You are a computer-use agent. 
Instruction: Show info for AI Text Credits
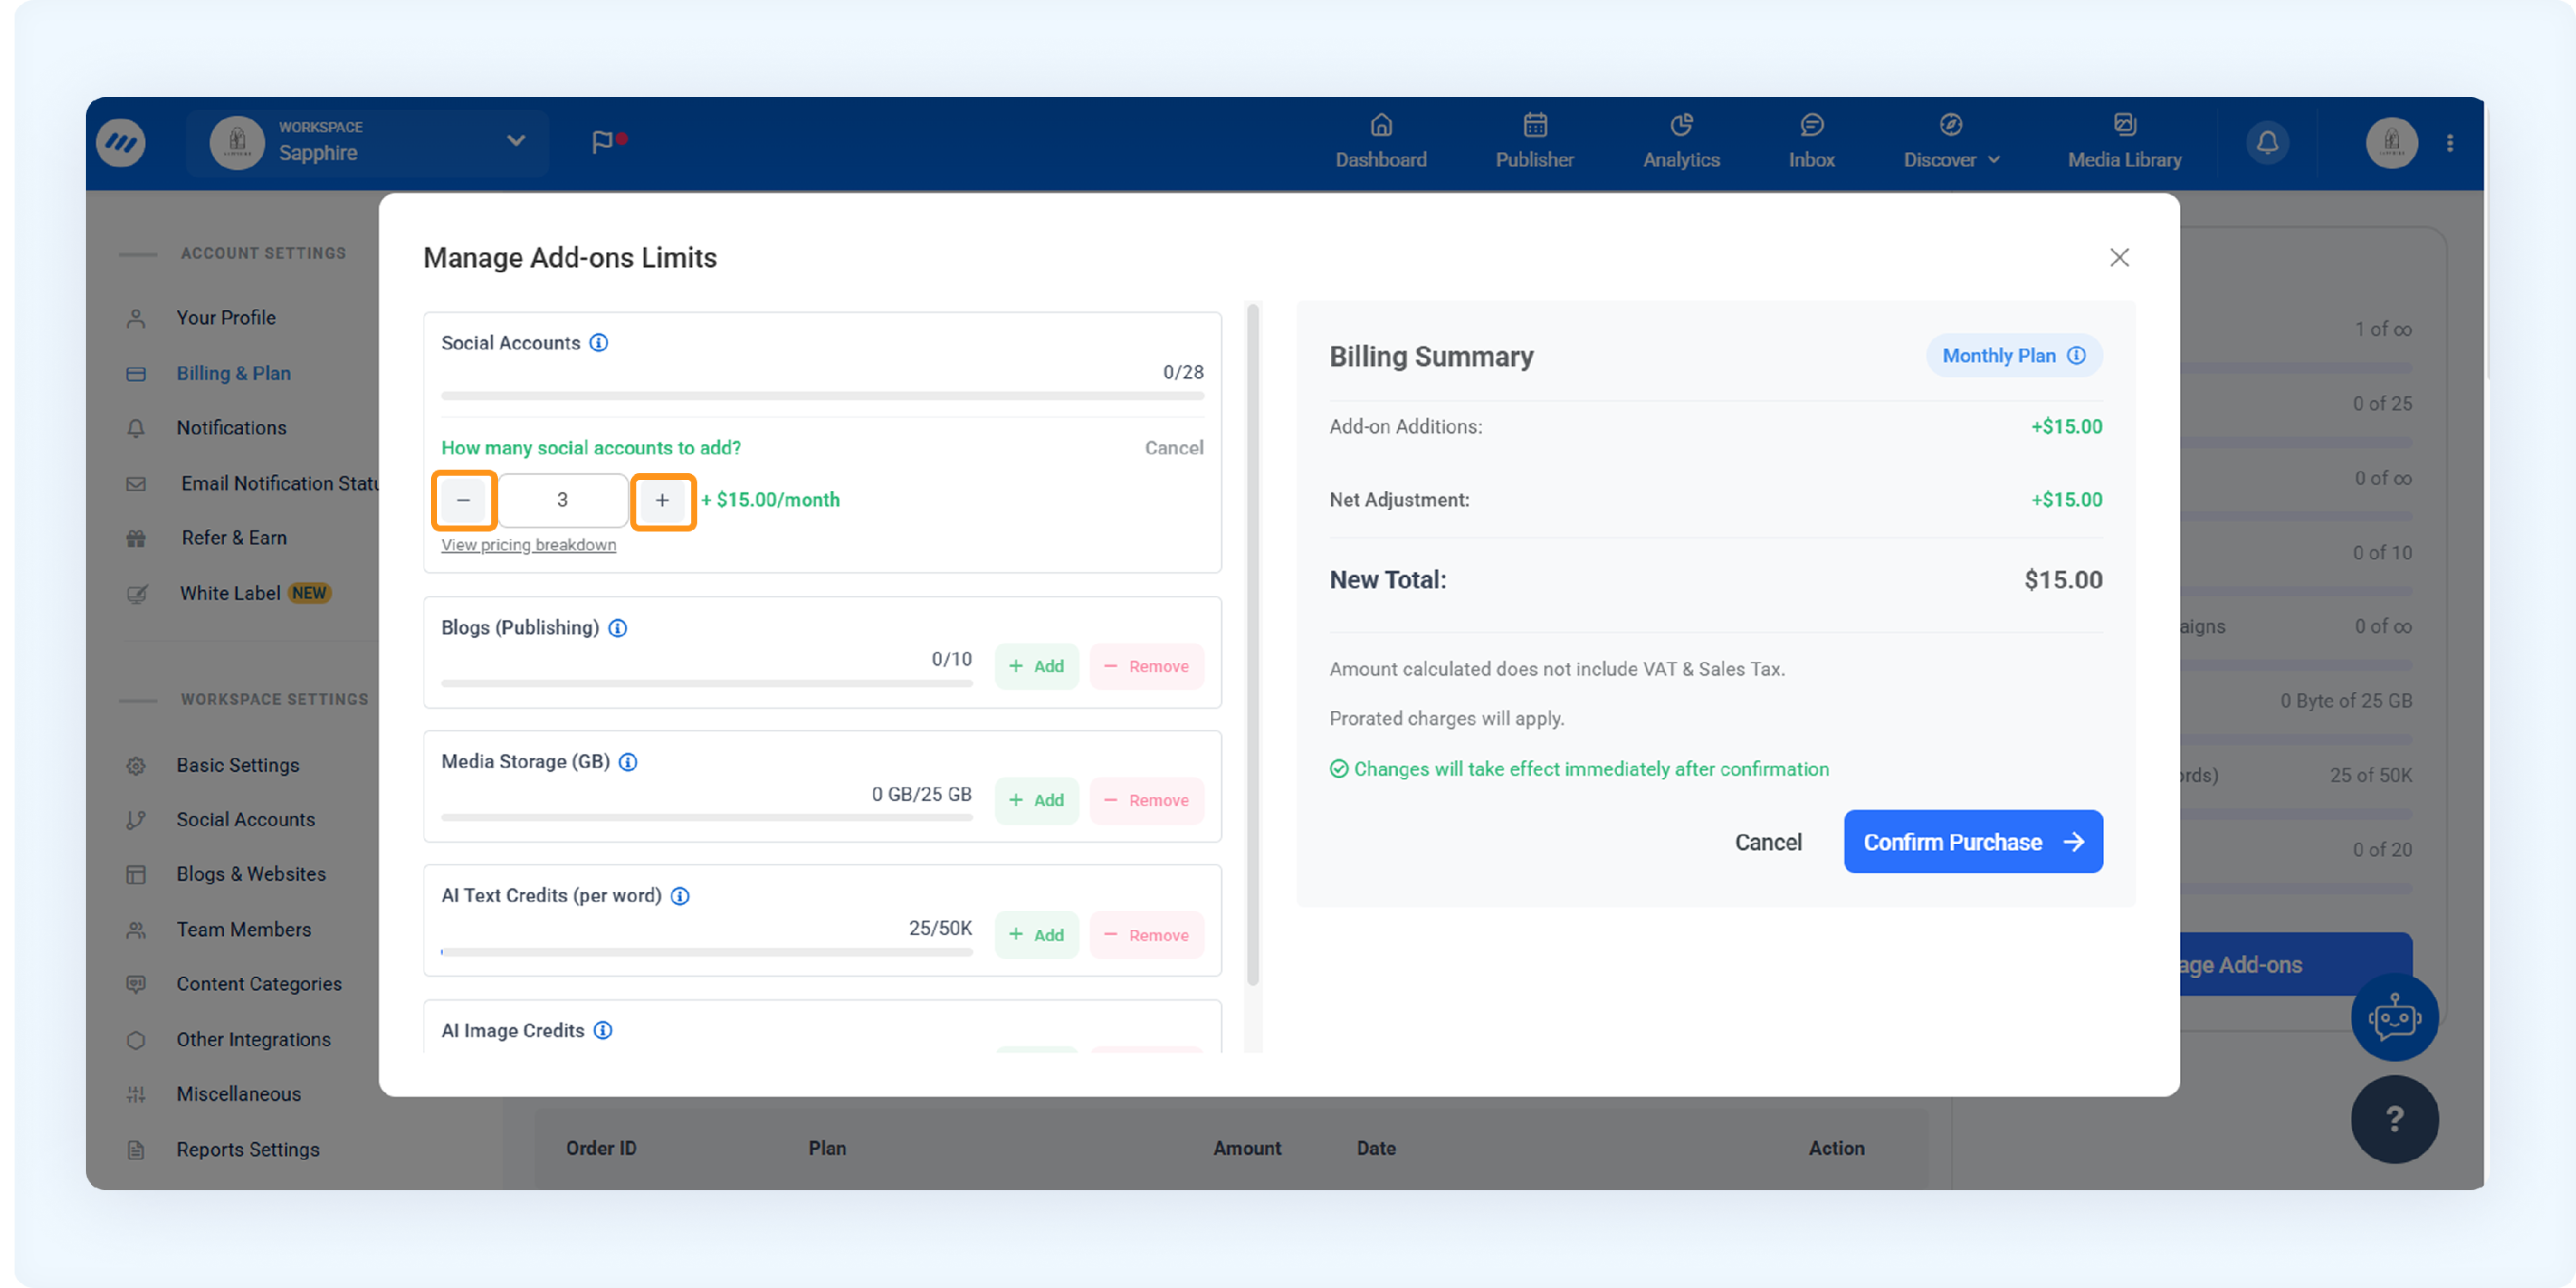coord(680,896)
